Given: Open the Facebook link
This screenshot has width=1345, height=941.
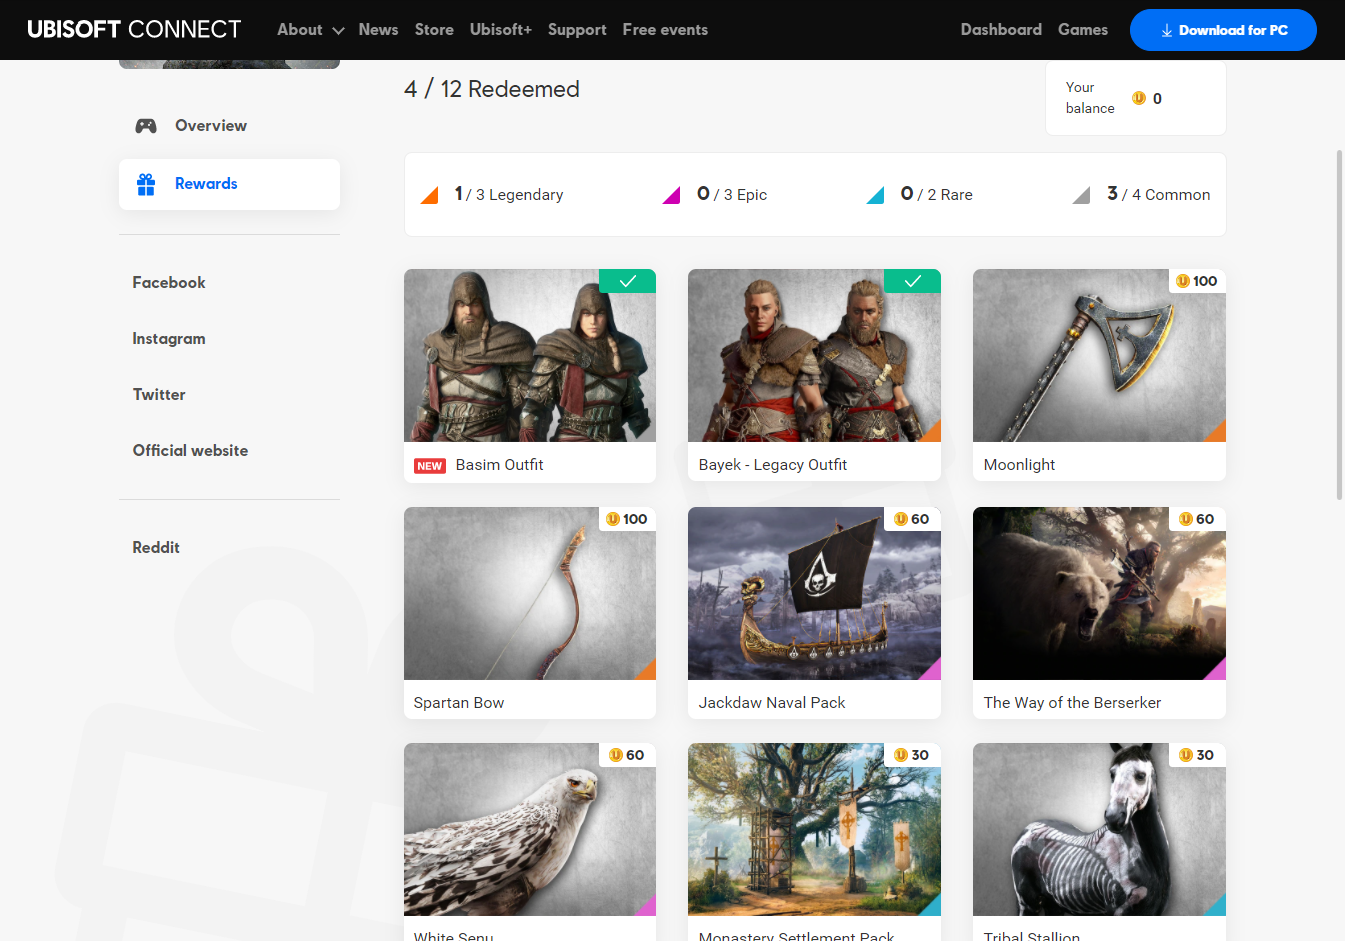Looking at the screenshot, I should click(x=169, y=283).
